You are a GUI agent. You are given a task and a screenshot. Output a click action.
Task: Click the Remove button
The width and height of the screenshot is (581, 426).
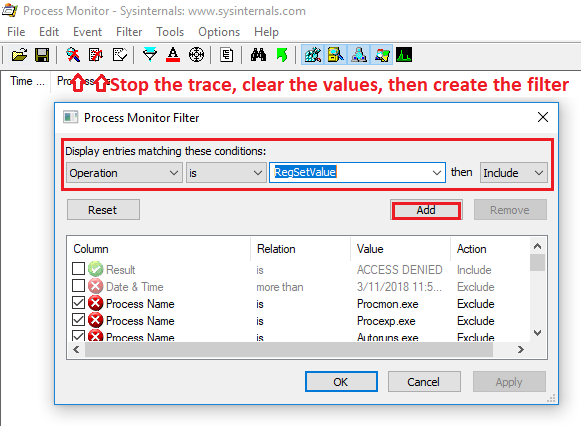tap(510, 210)
